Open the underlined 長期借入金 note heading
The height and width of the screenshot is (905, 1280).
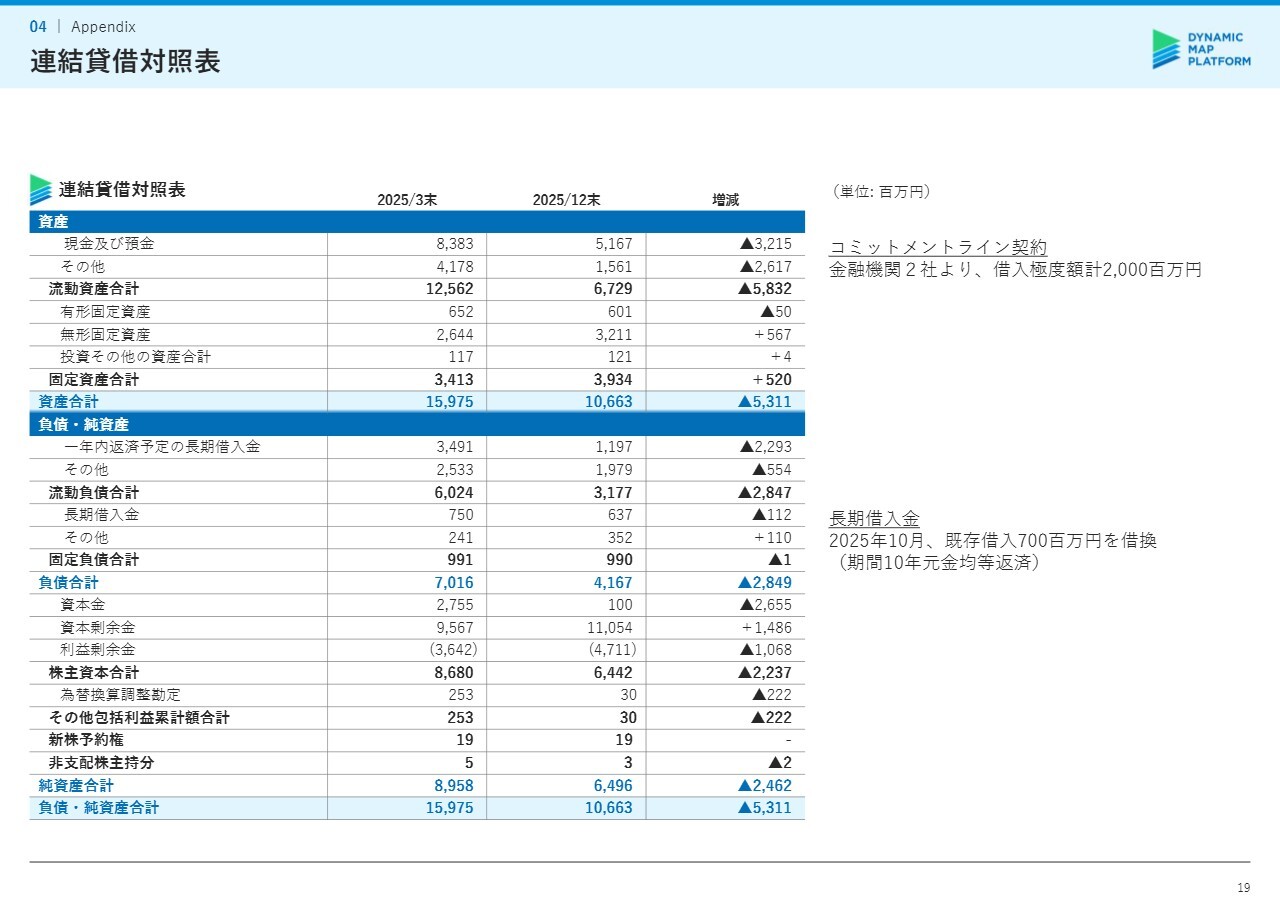pos(874,518)
